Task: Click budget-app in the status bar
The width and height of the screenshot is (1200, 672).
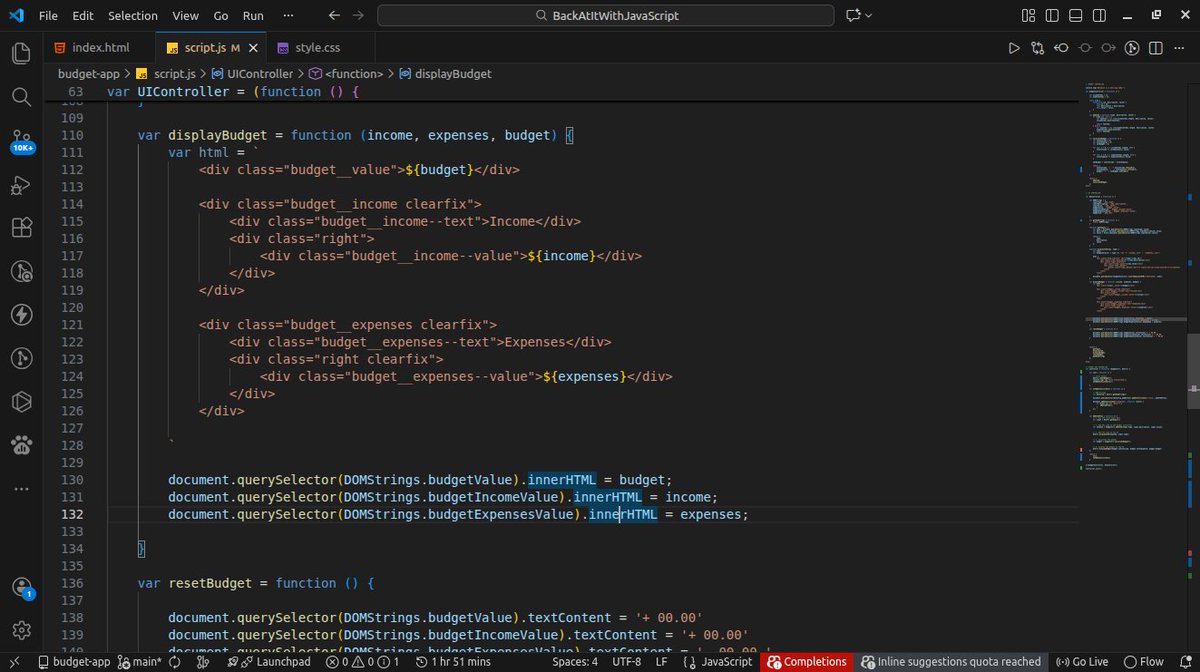Action: point(73,662)
